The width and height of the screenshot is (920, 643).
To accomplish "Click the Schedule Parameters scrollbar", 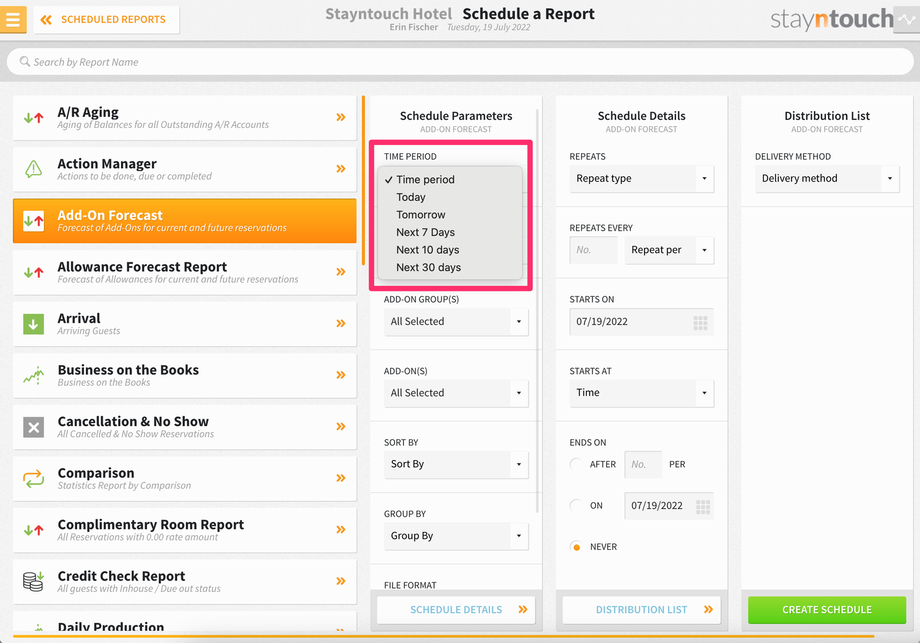I will click(537, 311).
